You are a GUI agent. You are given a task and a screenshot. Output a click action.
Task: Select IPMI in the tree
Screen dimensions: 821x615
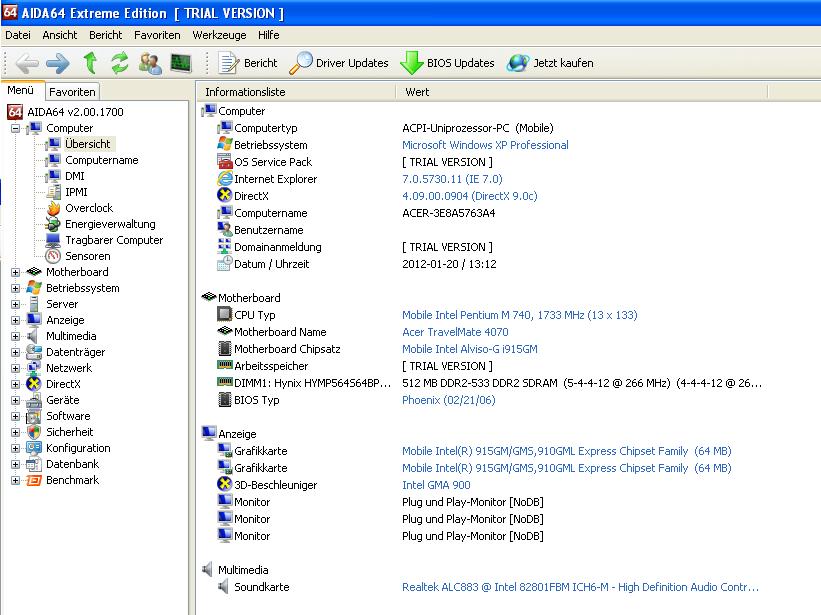[x=76, y=192]
